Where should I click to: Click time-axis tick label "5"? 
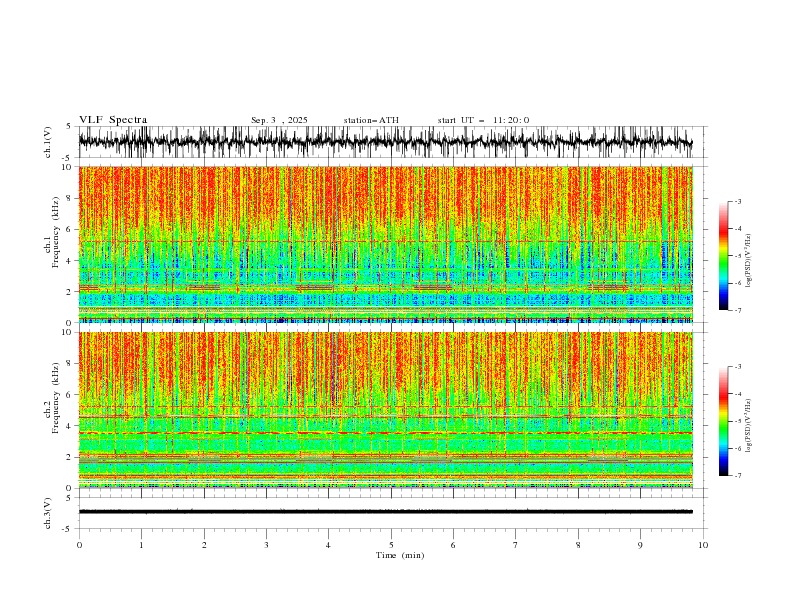coord(391,545)
